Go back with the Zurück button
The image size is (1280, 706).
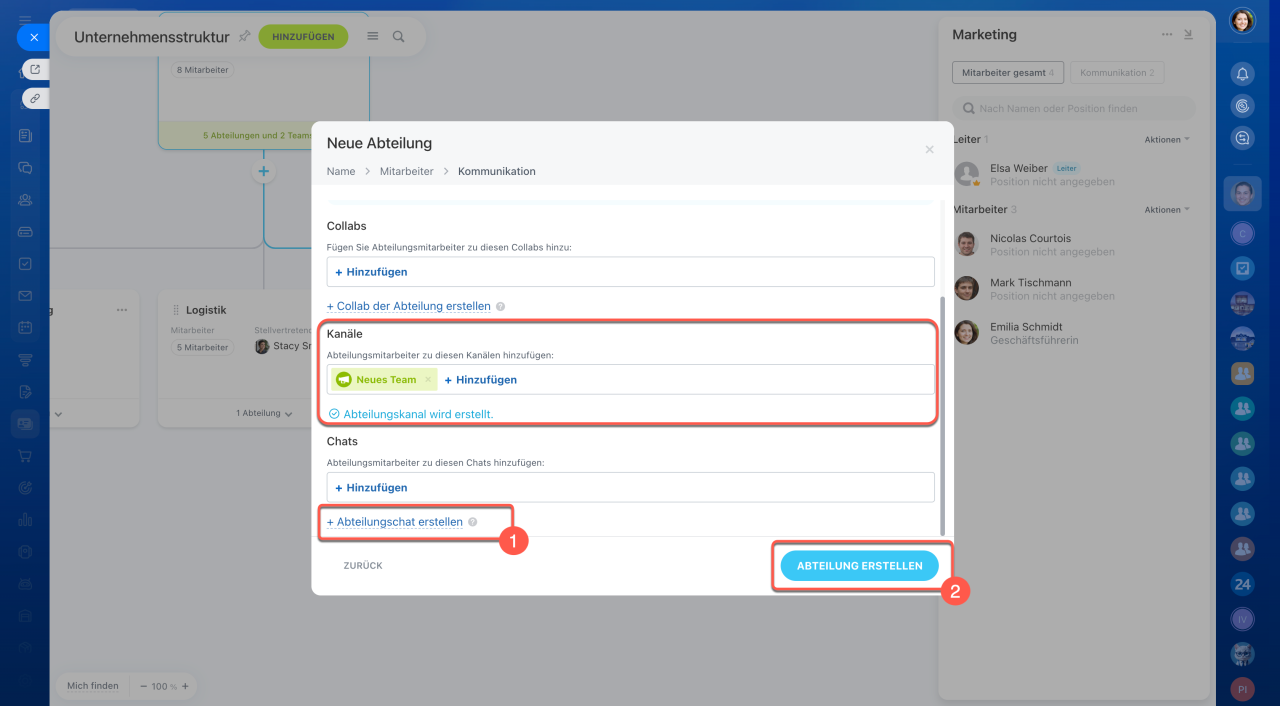coord(363,566)
